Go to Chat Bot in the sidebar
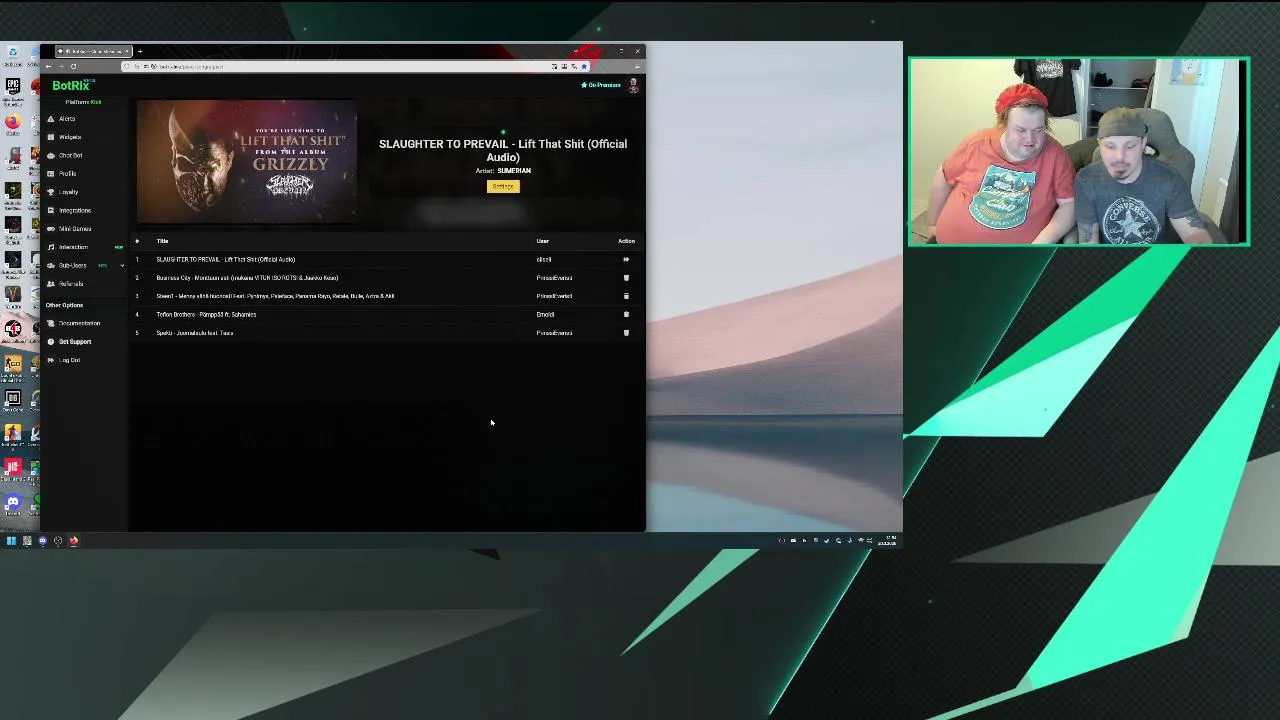1280x720 pixels. pyautogui.click(x=70, y=155)
